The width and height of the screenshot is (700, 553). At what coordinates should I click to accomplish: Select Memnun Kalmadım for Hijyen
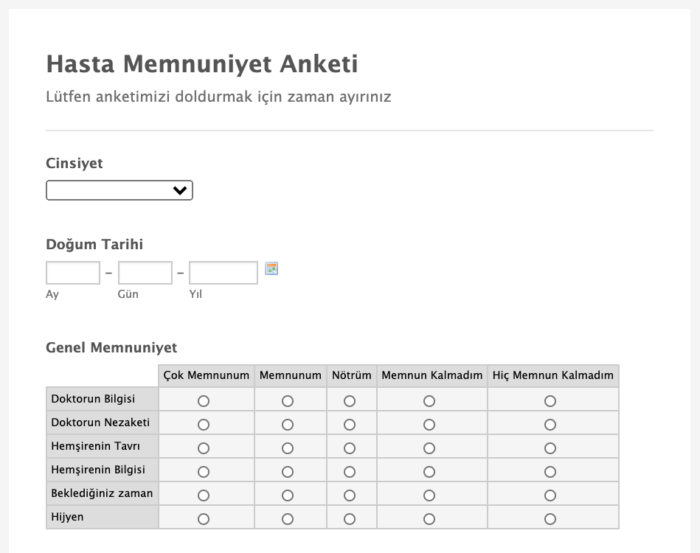[429, 519]
